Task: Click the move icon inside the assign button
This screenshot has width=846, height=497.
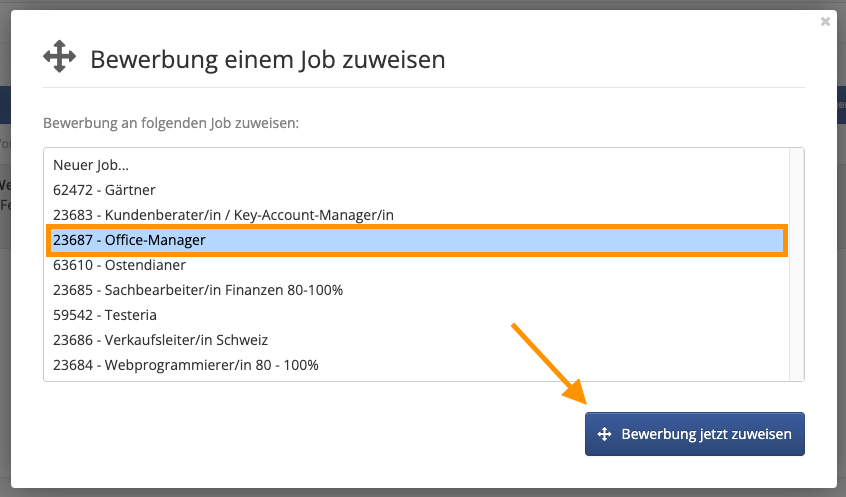Action: point(604,434)
